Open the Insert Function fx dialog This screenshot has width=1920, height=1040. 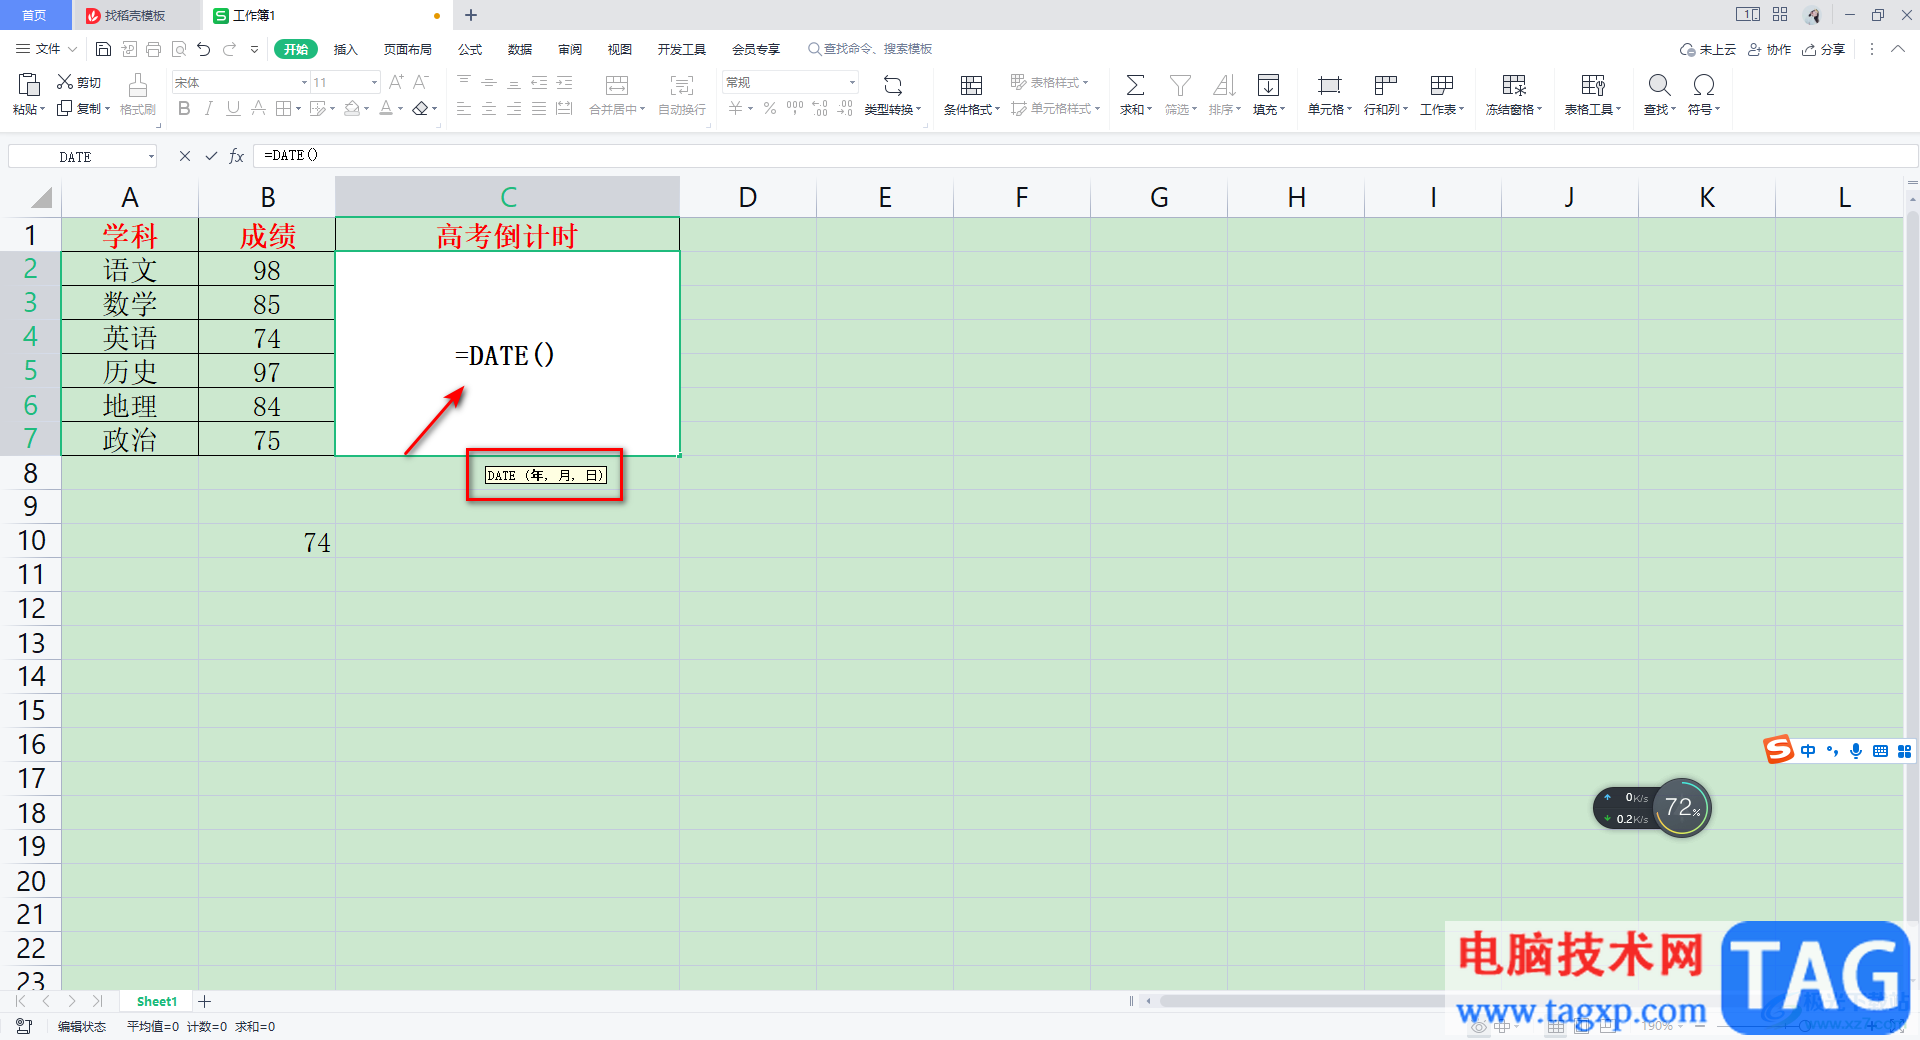(x=237, y=156)
